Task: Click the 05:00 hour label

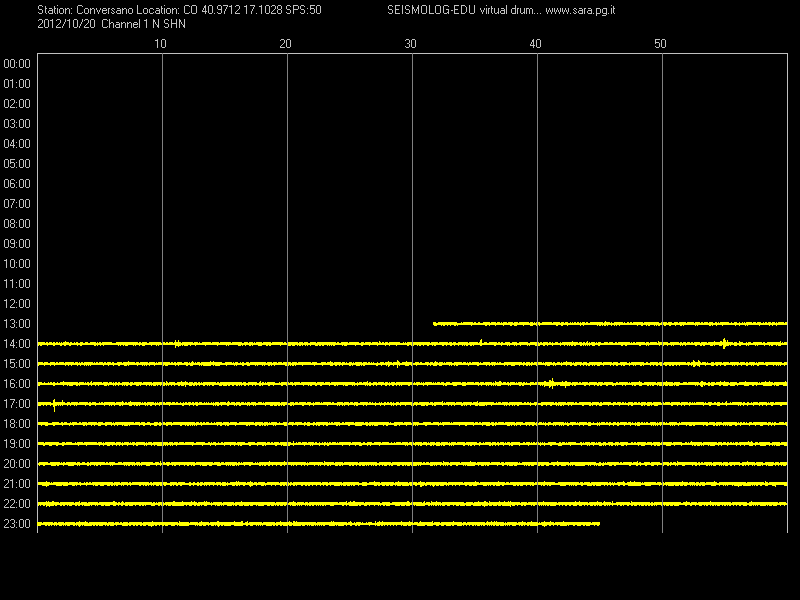Action: pyautogui.click(x=17, y=164)
